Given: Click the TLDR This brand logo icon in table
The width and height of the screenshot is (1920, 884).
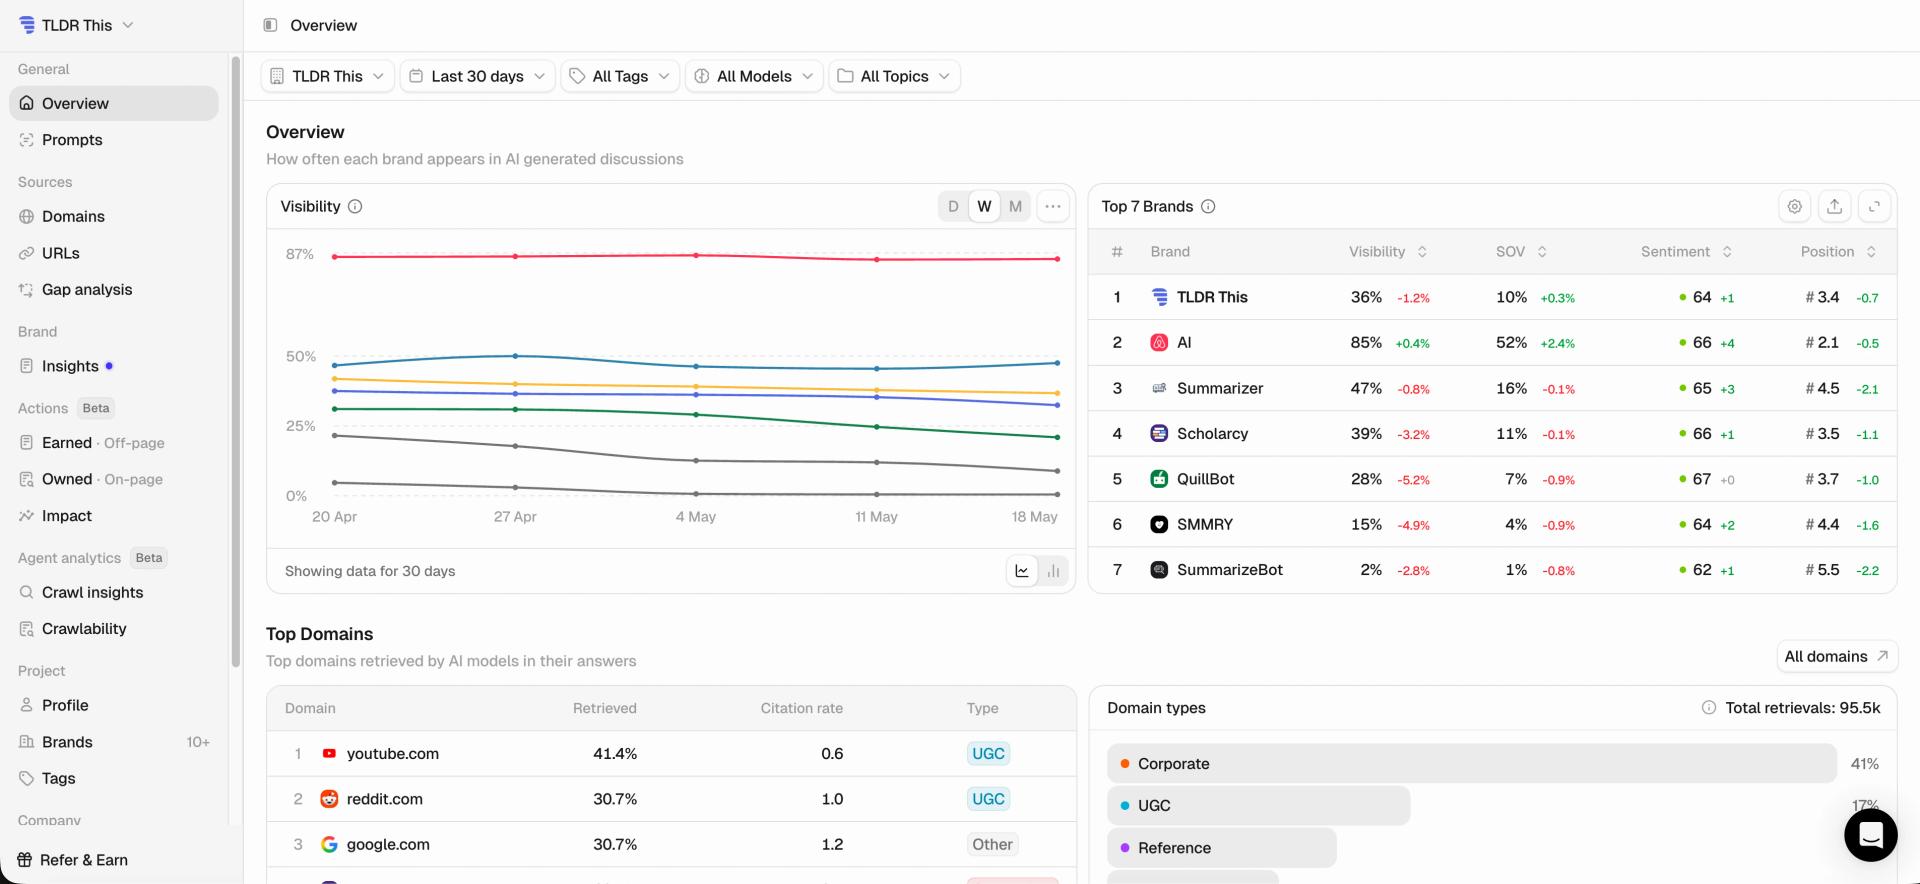Looking at the screenshot, I should [1159, 297].
